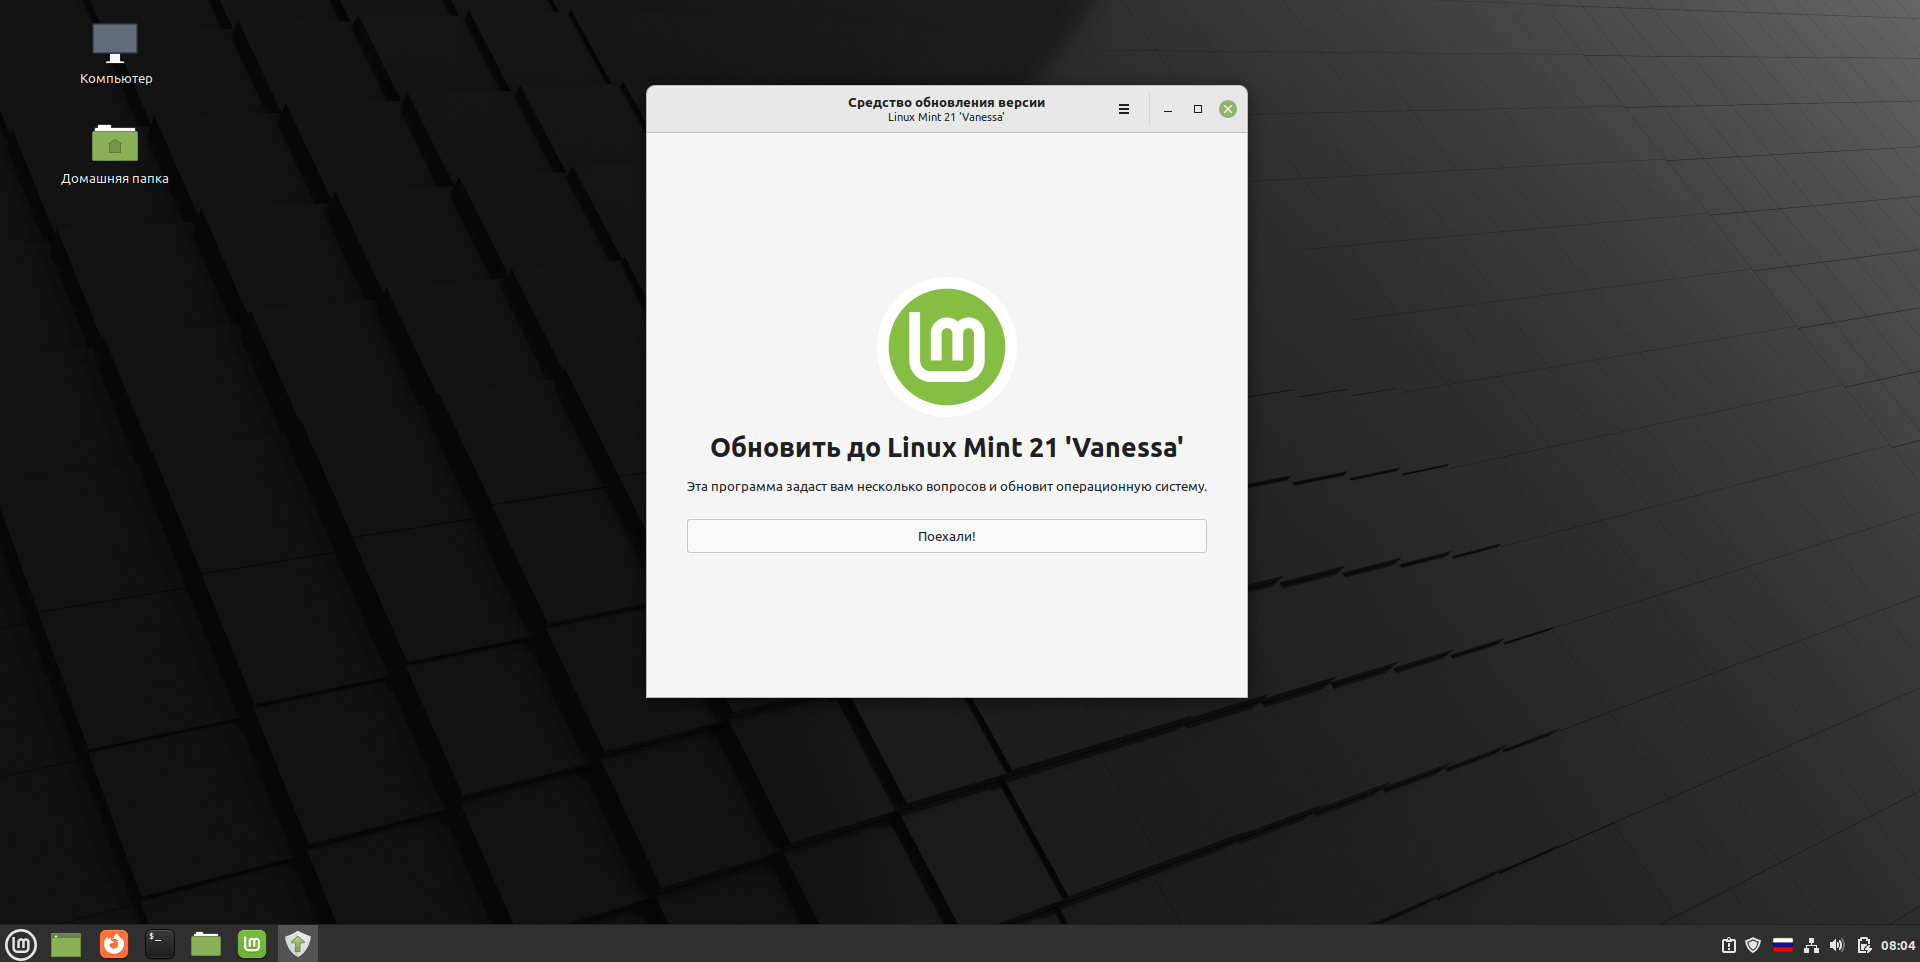Click the Linux Mint logo in the upgrade window

(946, 346)
